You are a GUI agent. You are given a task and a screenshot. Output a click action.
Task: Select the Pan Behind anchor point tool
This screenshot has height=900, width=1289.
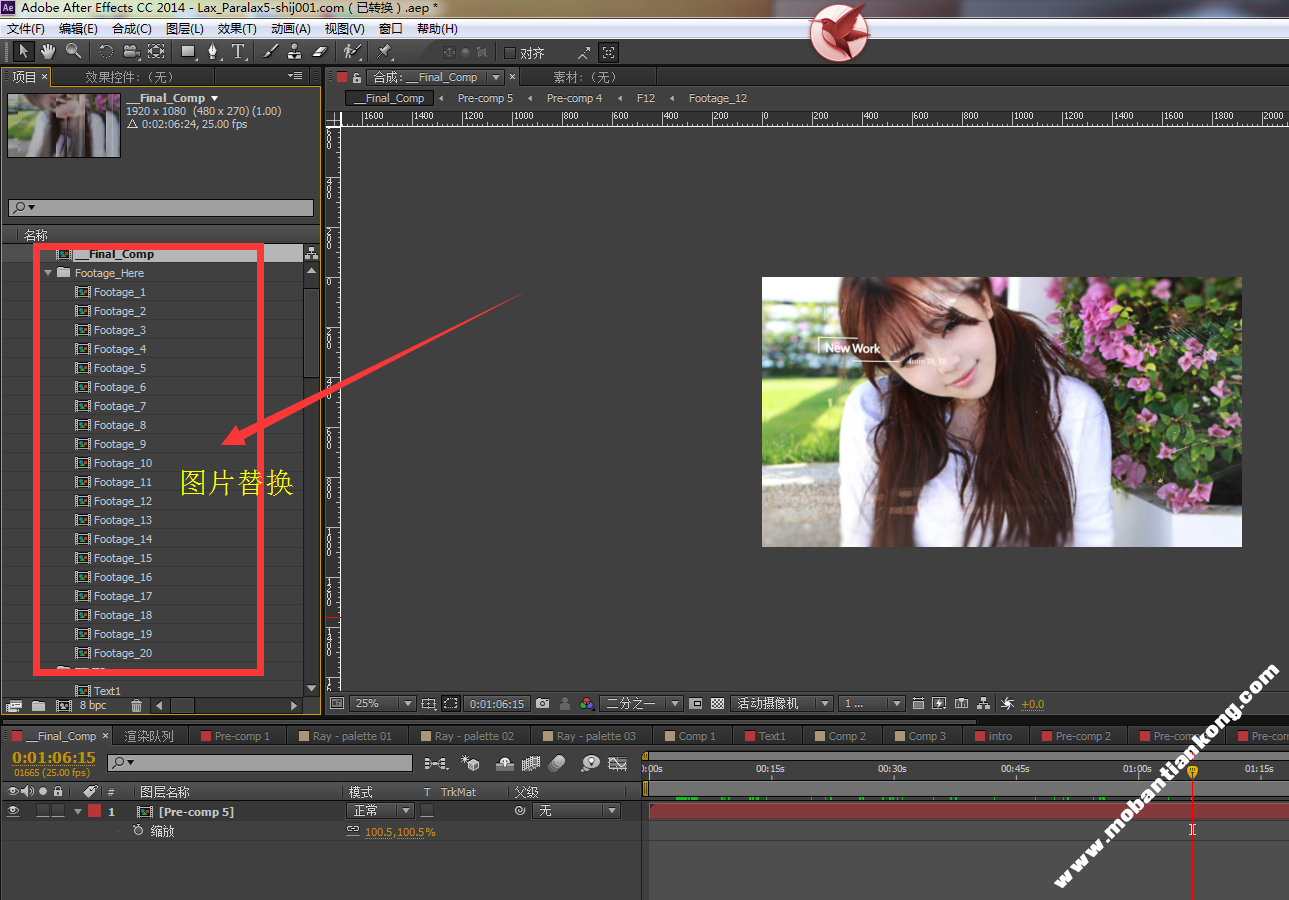pos(156,51)
